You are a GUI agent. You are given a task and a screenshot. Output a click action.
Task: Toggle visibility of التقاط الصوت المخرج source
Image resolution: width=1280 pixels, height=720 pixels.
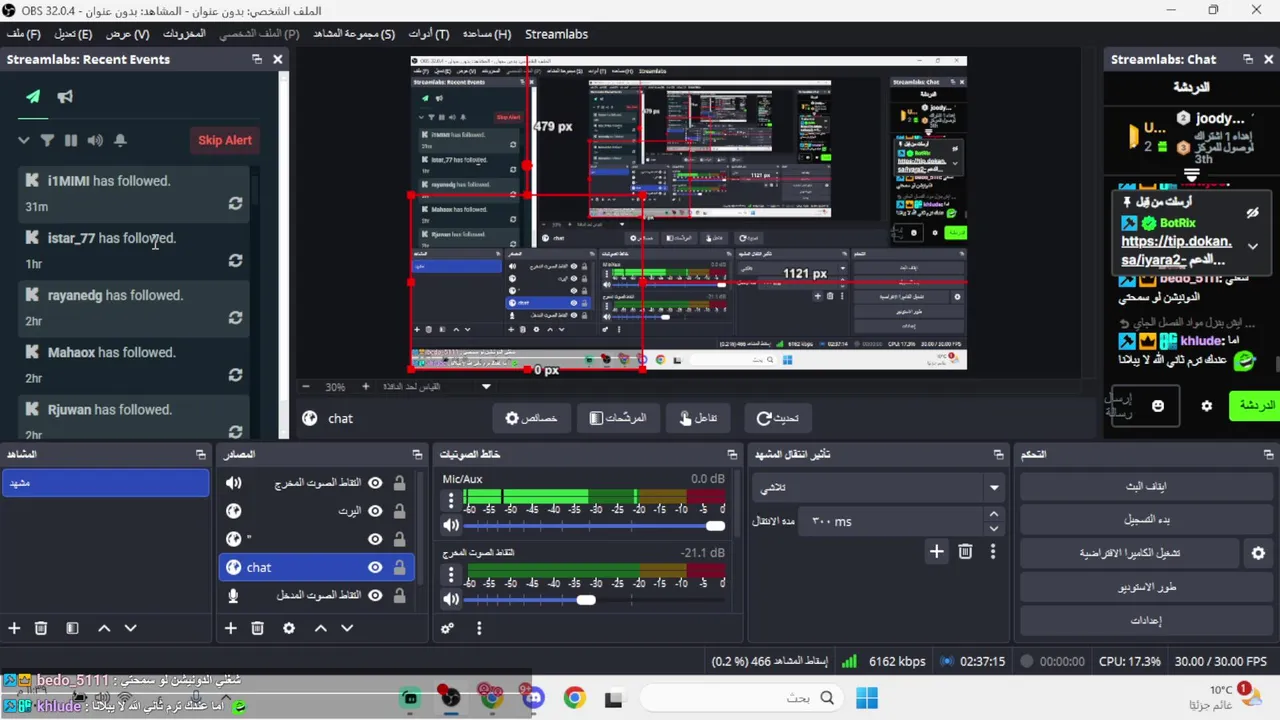tap(375, 483)
